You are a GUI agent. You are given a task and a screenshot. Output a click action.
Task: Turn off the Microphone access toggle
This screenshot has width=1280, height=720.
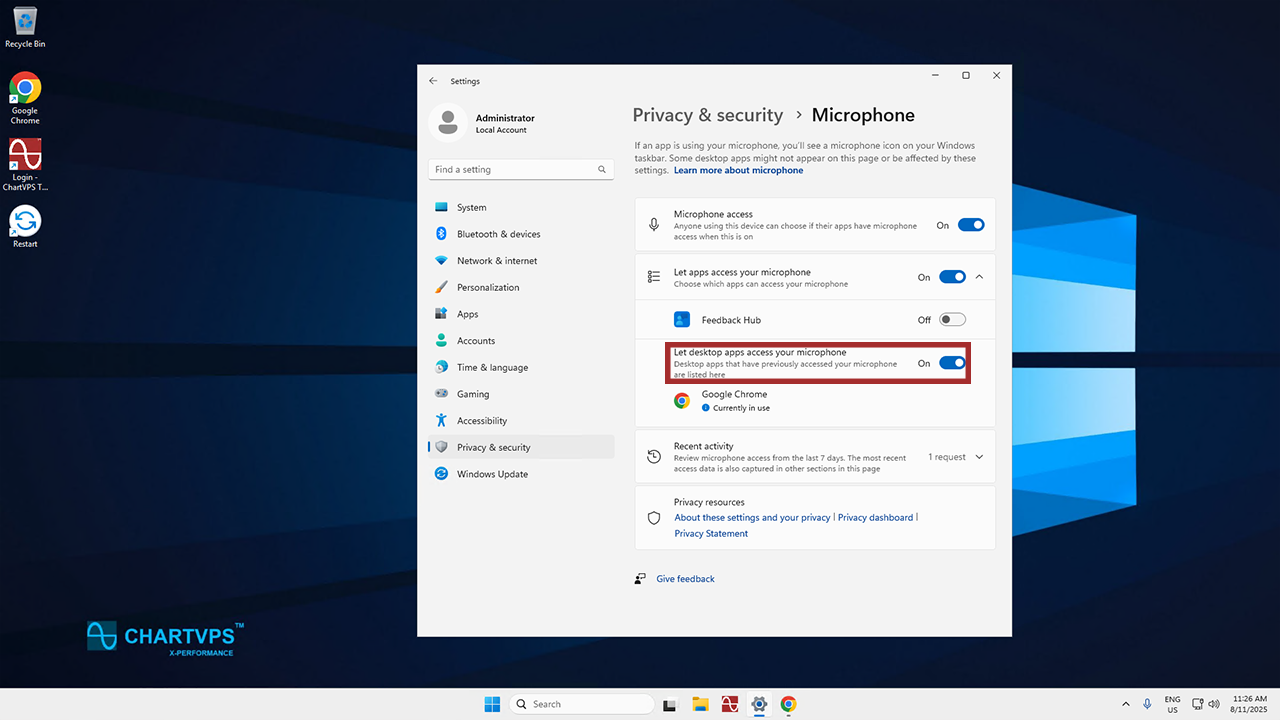[x=971, y=225]
